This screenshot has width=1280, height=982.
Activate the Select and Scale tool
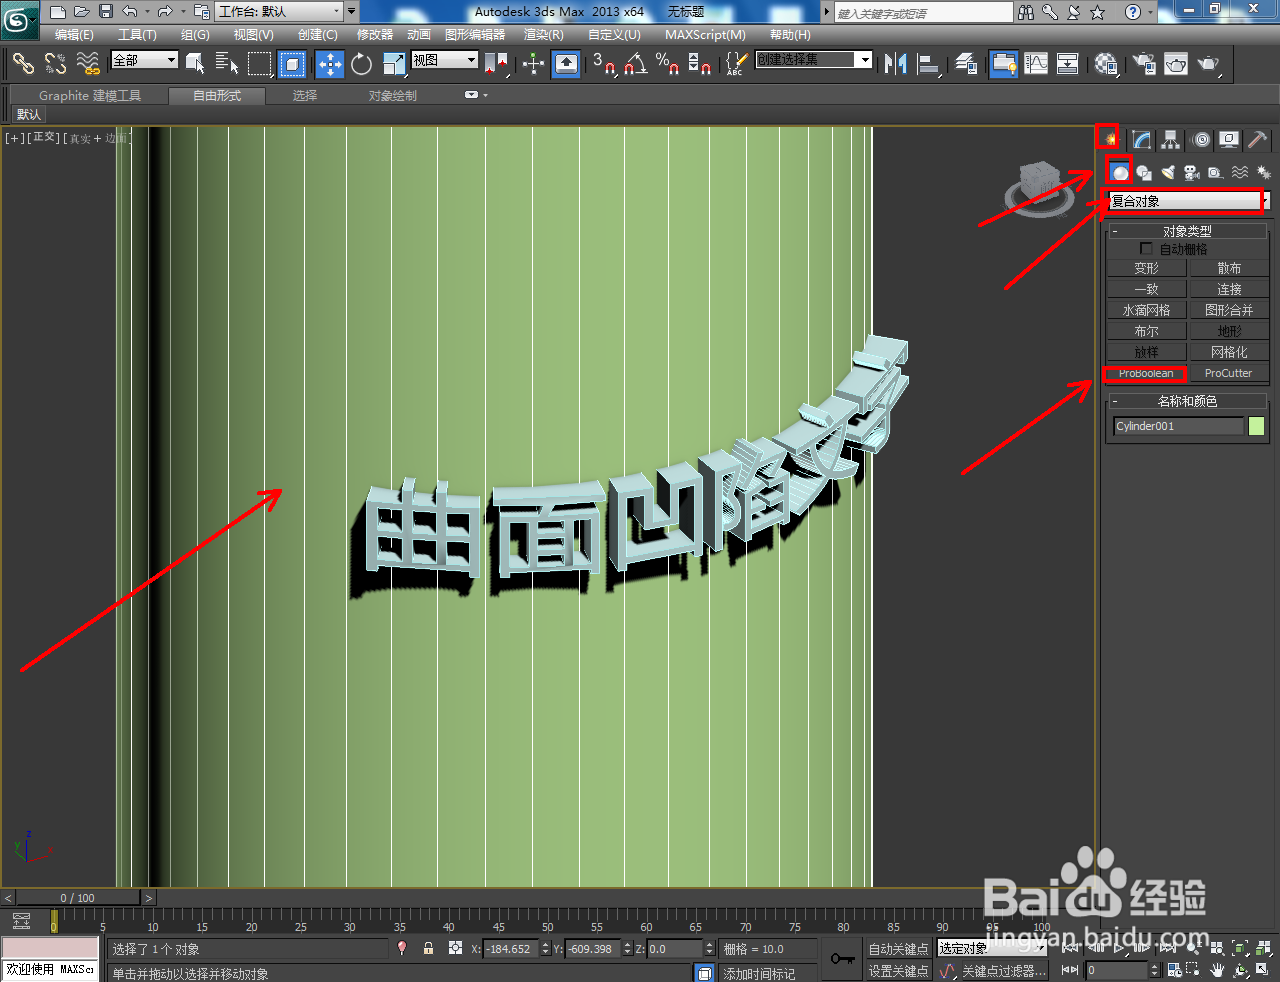pyautogui.click(x=394, y=63)
